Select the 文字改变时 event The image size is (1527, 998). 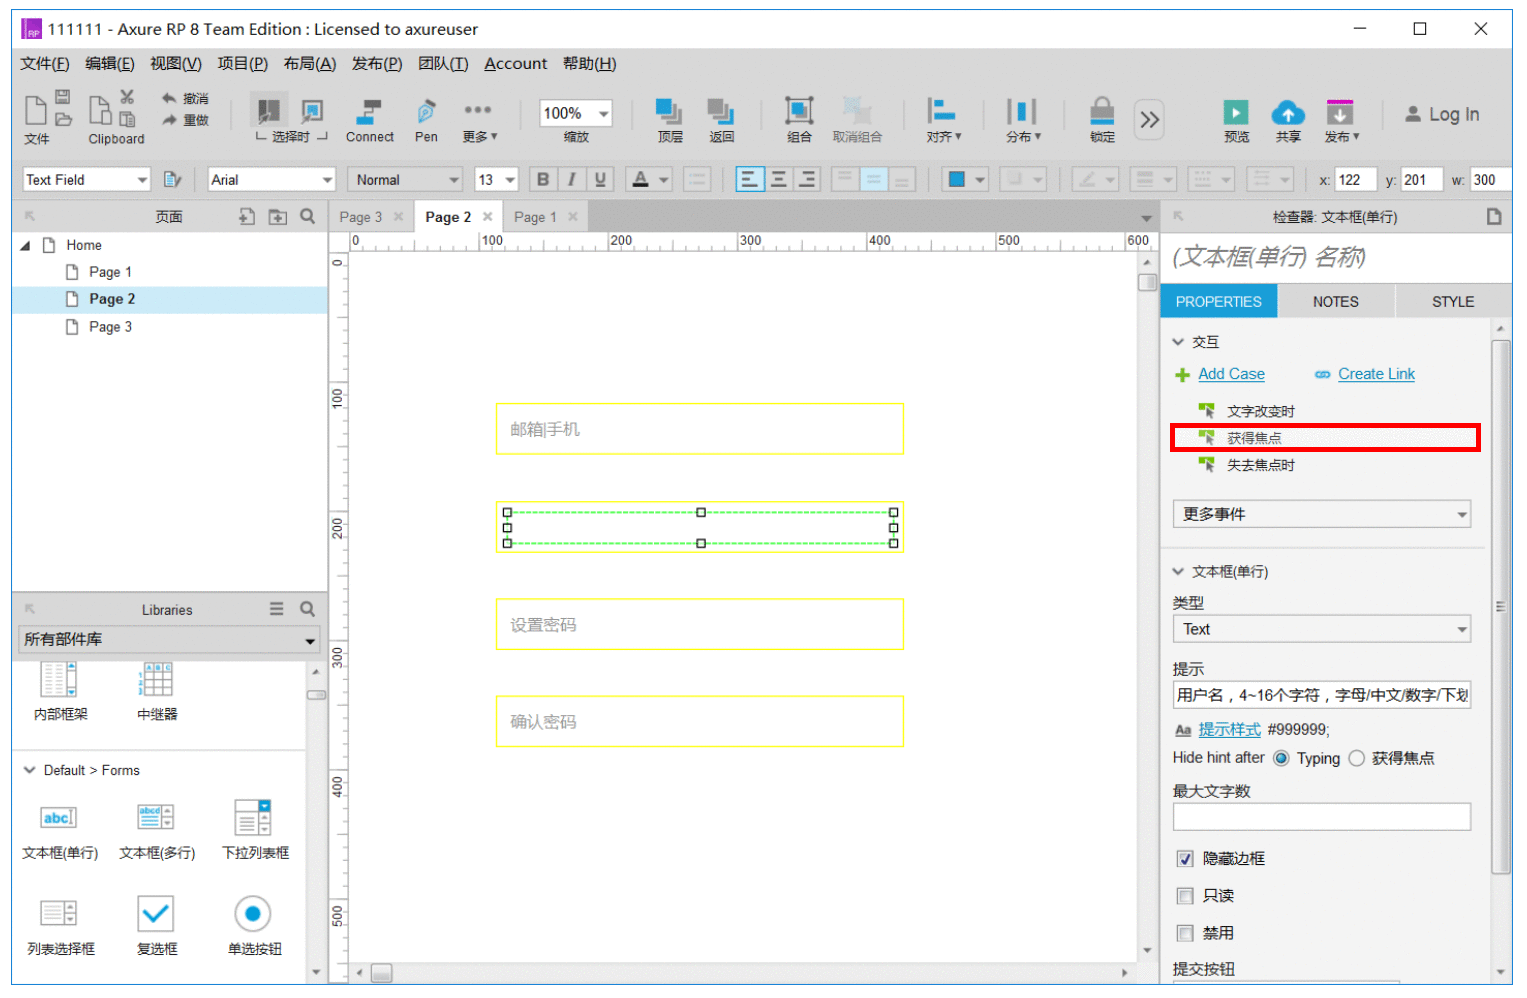(1261, 411)
